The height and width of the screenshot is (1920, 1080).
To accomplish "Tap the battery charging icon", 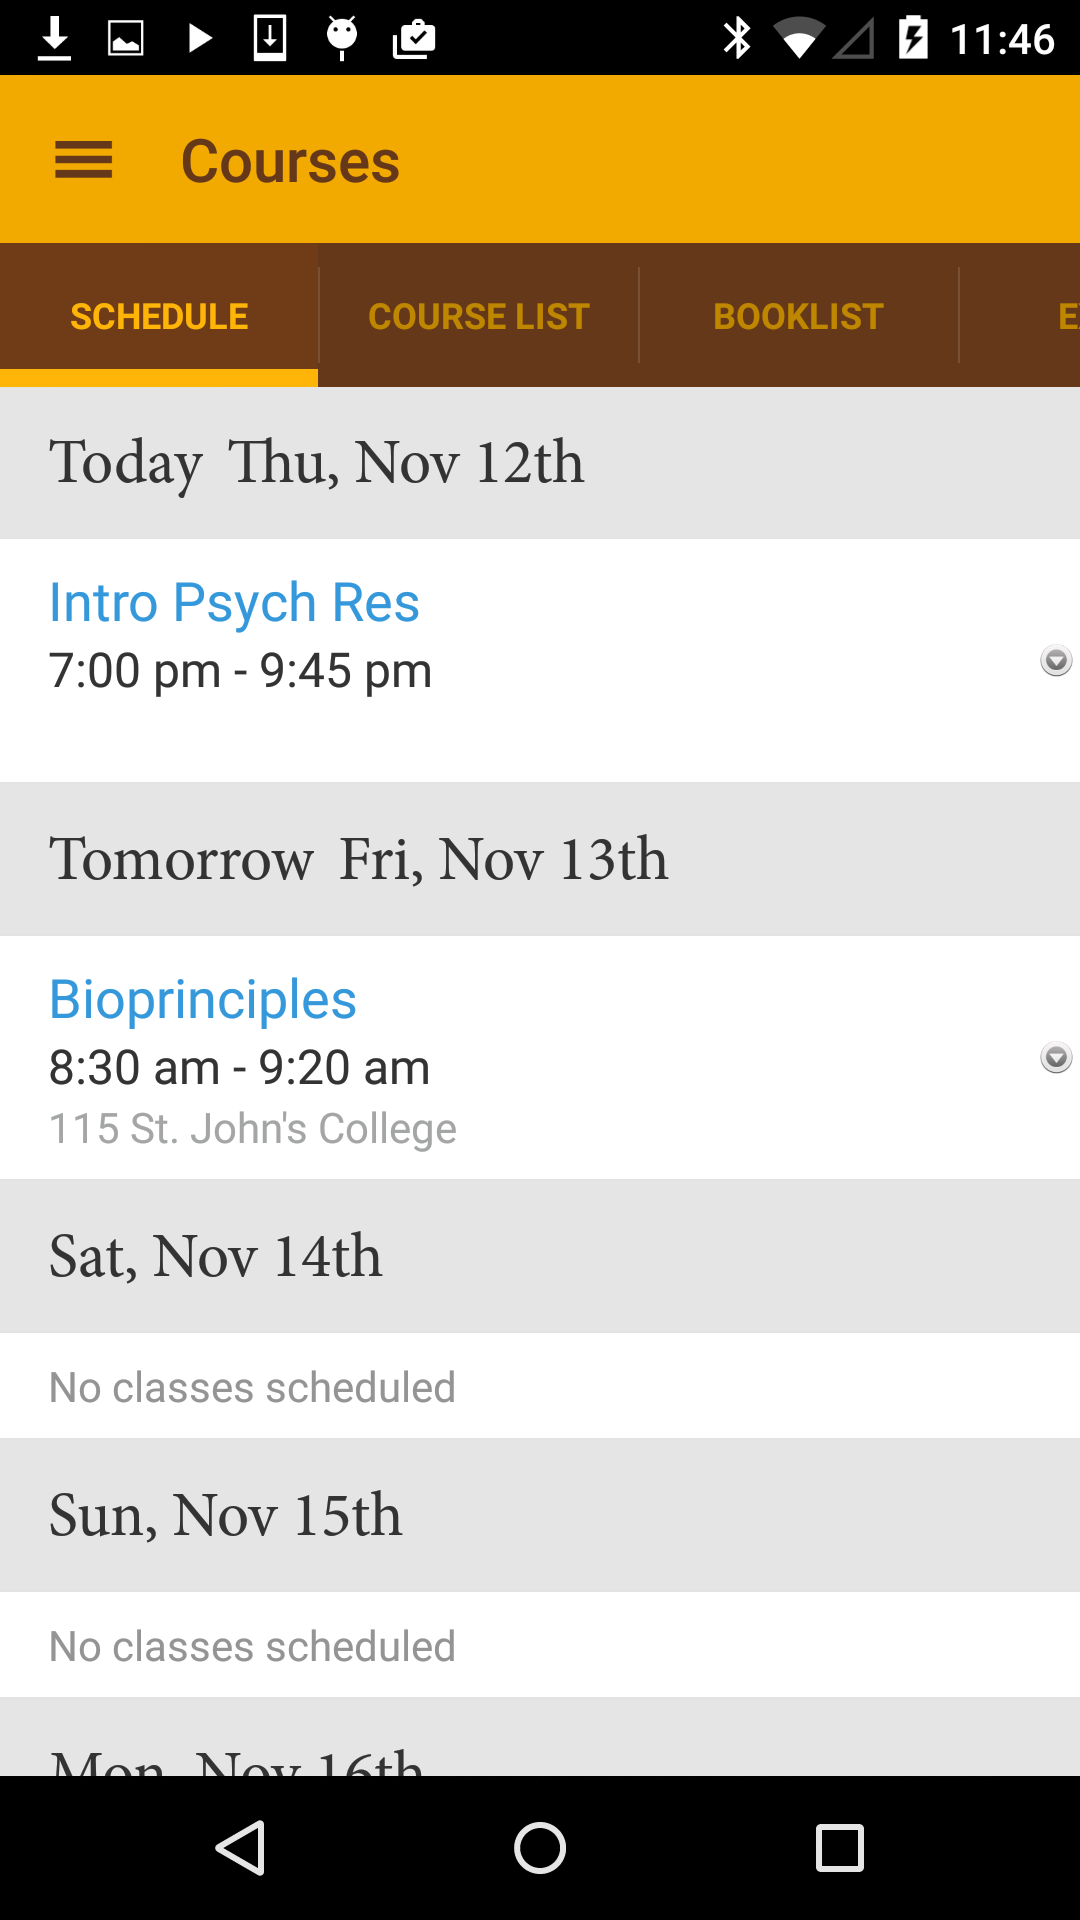I will tap(912, 38).
